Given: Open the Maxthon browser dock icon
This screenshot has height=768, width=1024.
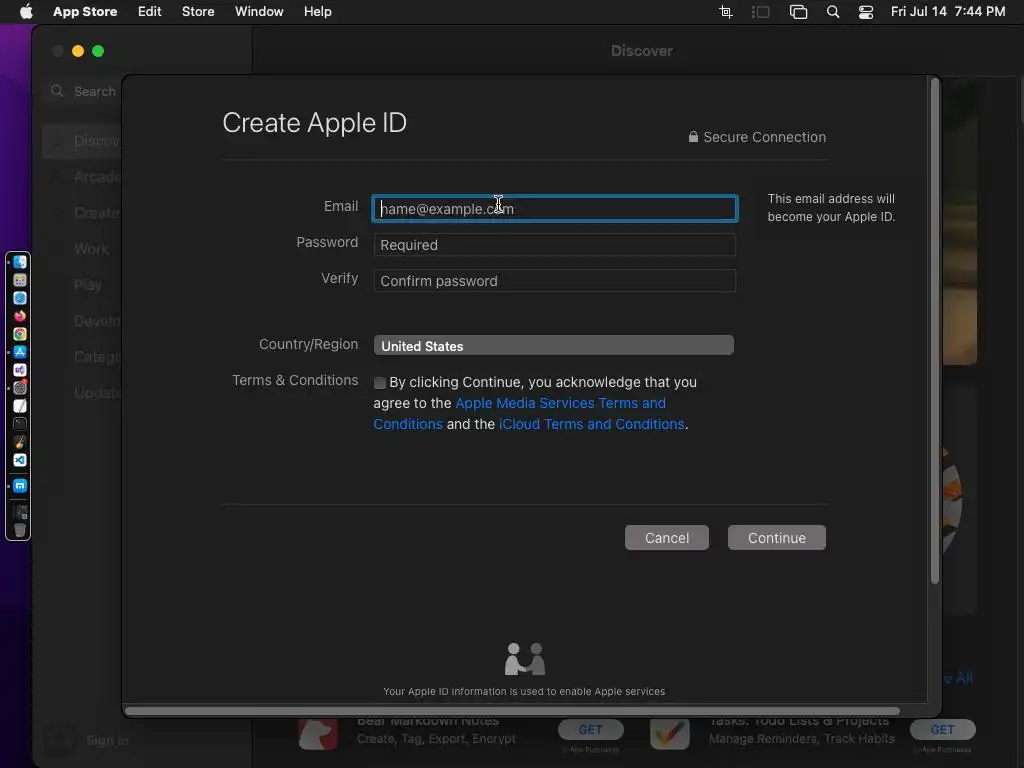Looking at the screenshot, I should tap(20, 486).
